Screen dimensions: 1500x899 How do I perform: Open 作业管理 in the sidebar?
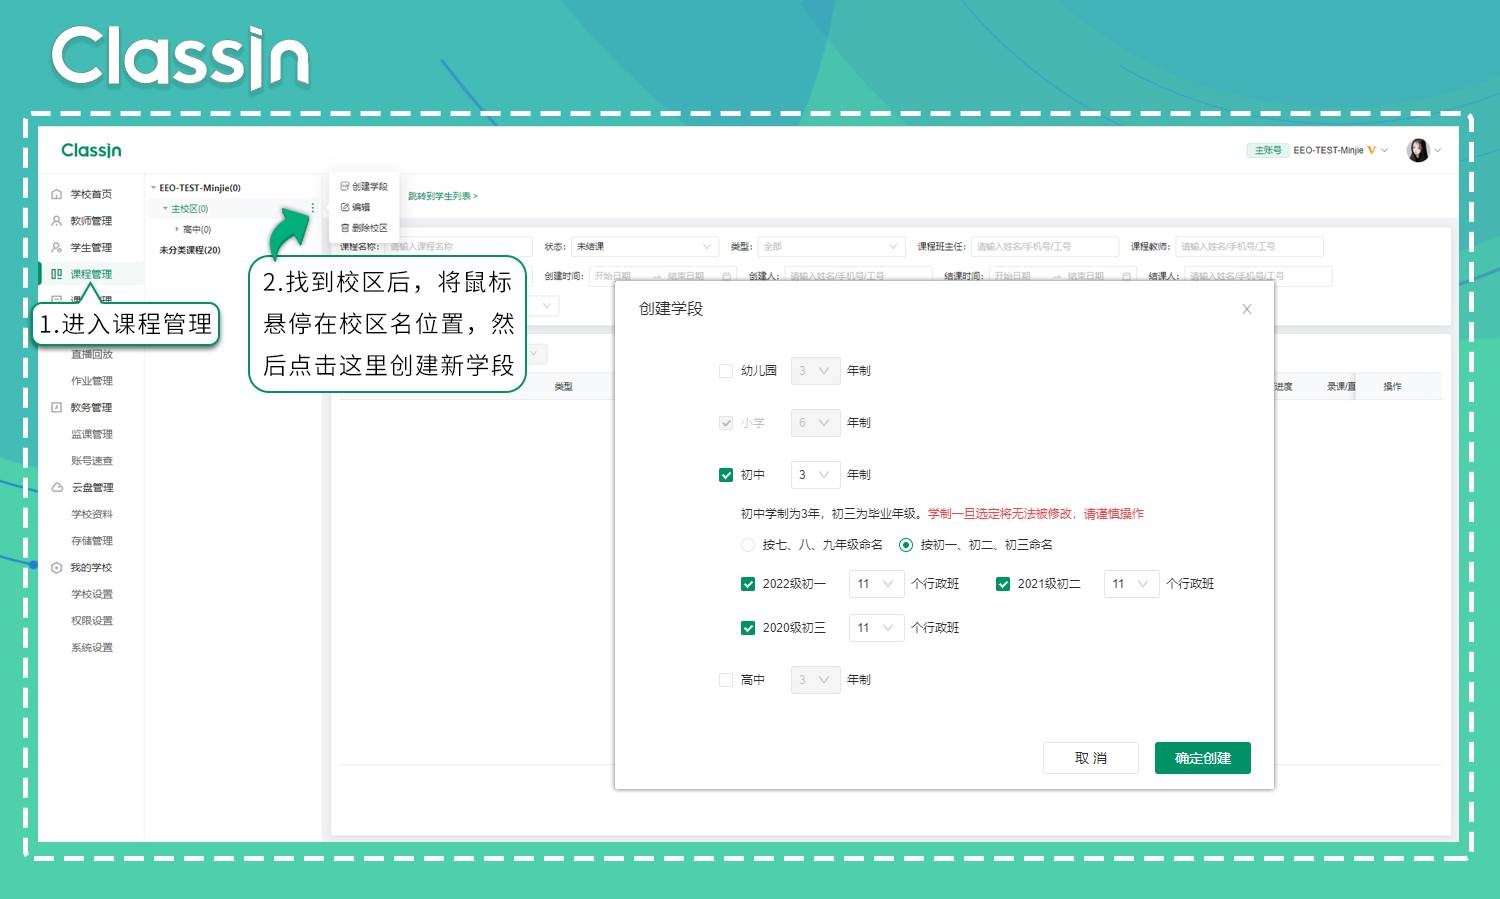[92, 381]
